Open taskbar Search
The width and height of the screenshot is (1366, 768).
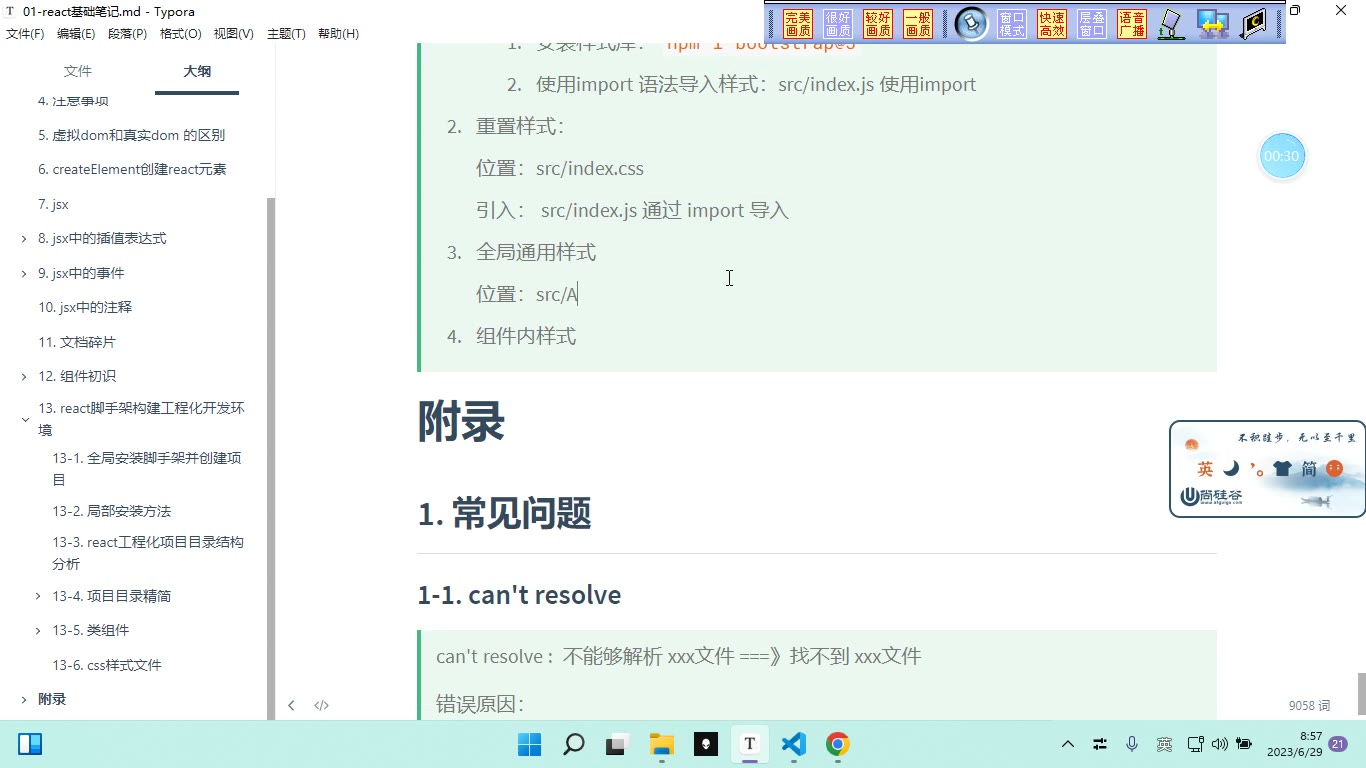coord(573,744)
